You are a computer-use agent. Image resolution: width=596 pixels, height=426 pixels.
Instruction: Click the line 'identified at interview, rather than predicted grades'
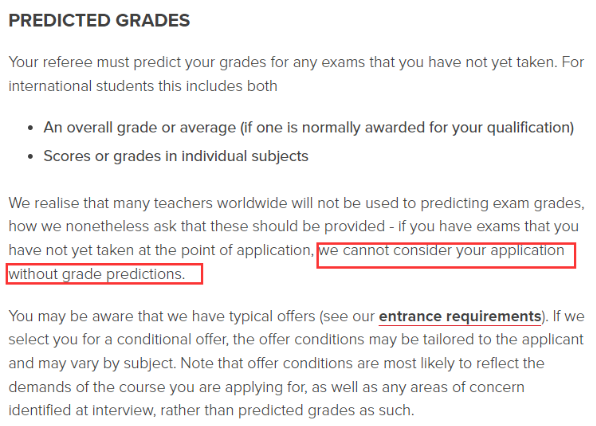point(211,410)
